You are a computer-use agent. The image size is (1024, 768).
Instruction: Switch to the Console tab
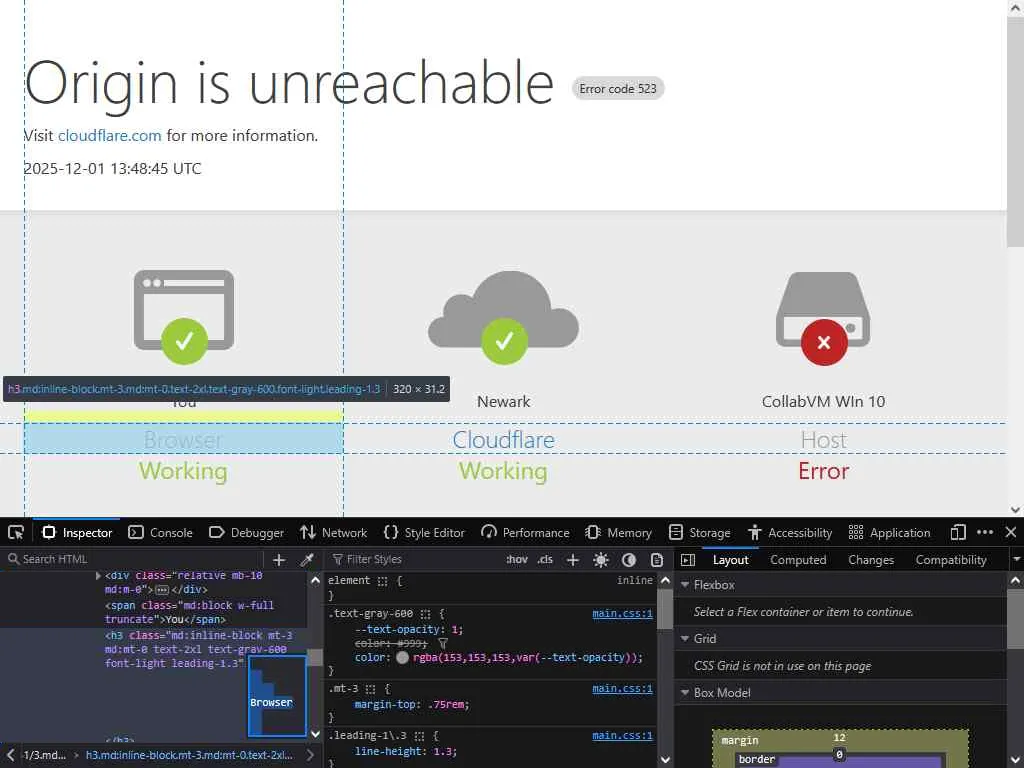coord(161,532)
